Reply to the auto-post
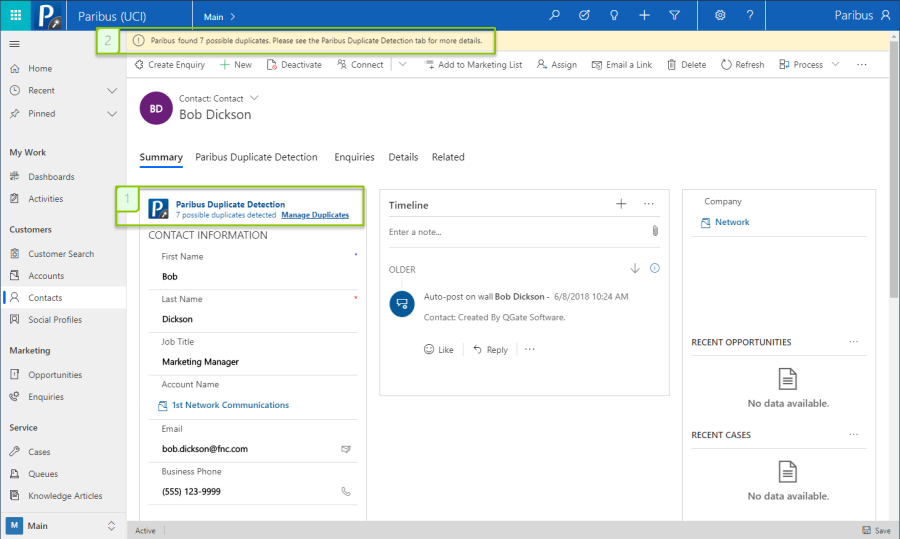The image size is (900, 539). pos(490,350)
